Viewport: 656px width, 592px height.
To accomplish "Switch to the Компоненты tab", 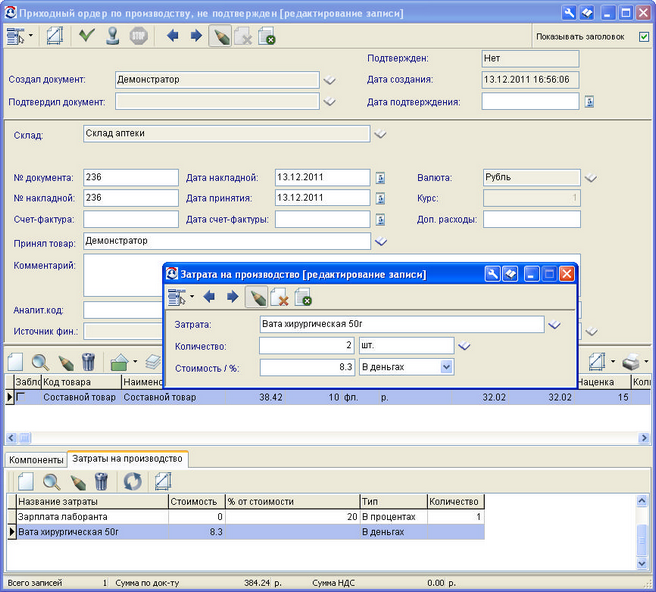I will click(36, 460).
